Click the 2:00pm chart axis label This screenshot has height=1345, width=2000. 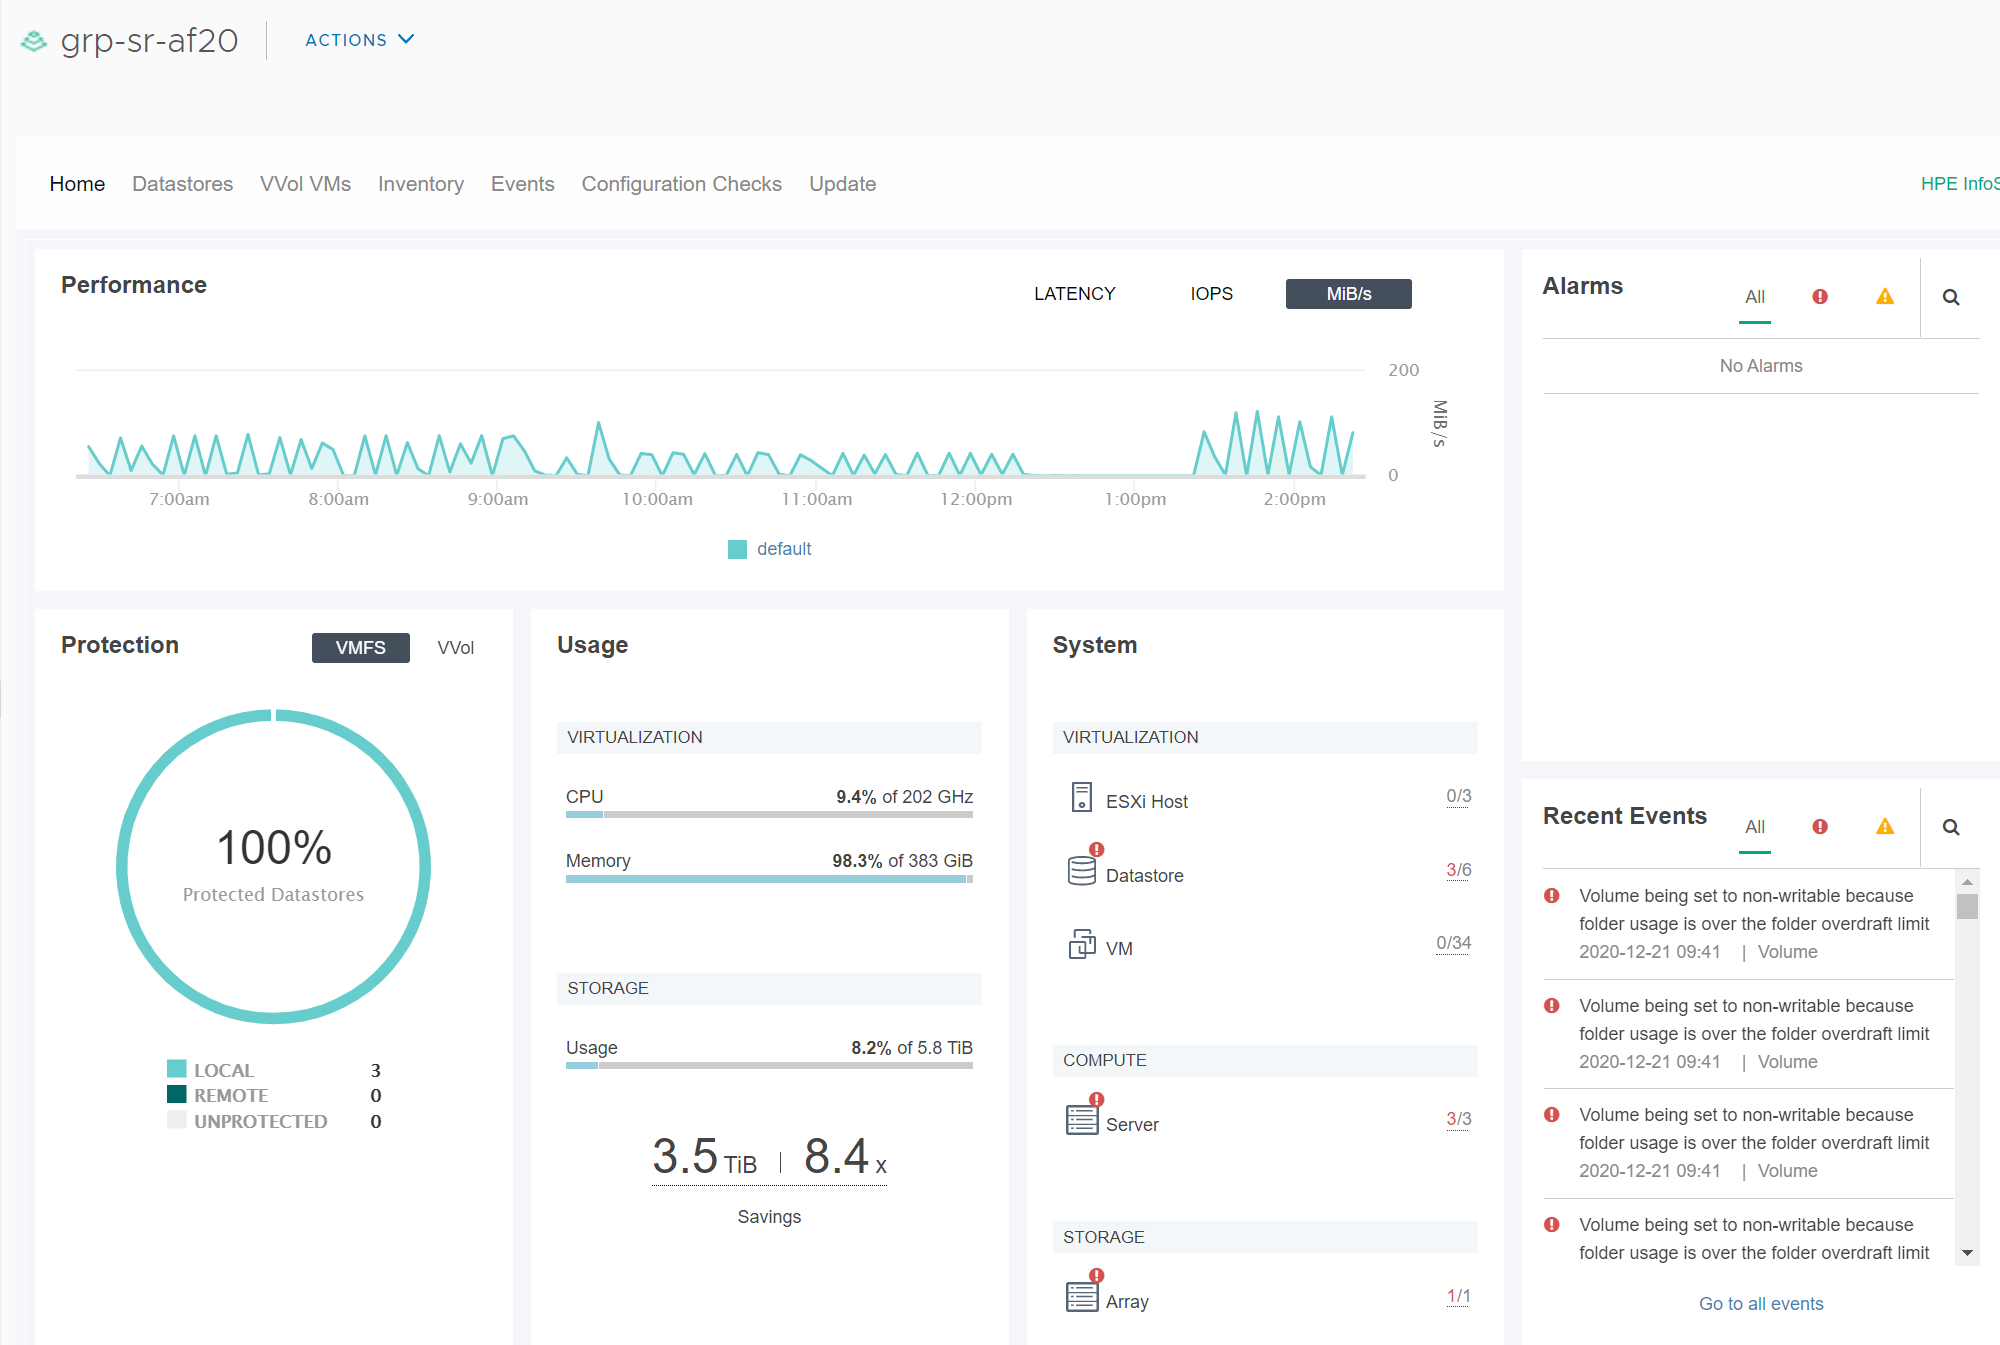pos(1295,499)
